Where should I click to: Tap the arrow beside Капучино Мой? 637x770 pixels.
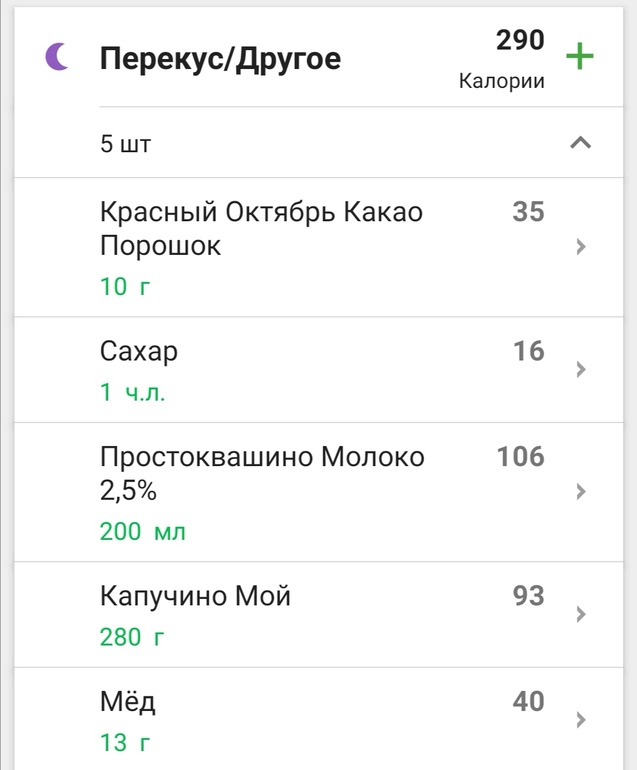pos(581,615)
